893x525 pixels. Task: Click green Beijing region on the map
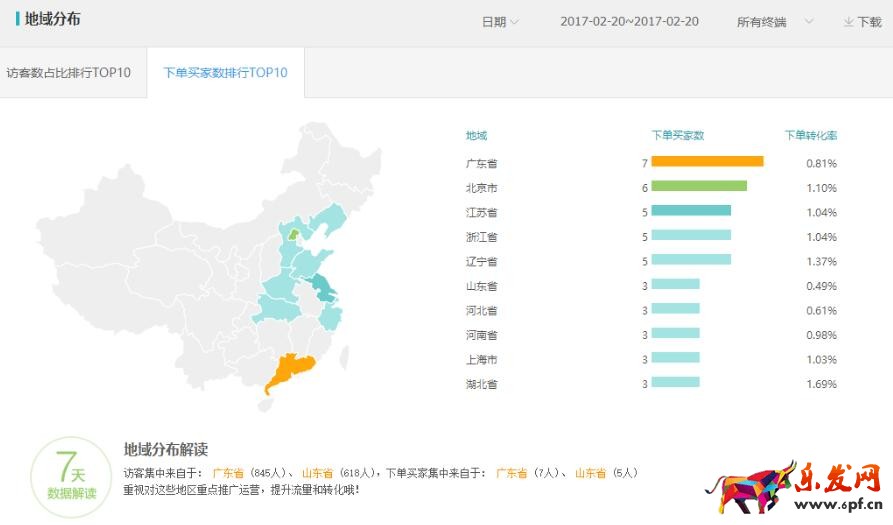[x=293, y=234]
